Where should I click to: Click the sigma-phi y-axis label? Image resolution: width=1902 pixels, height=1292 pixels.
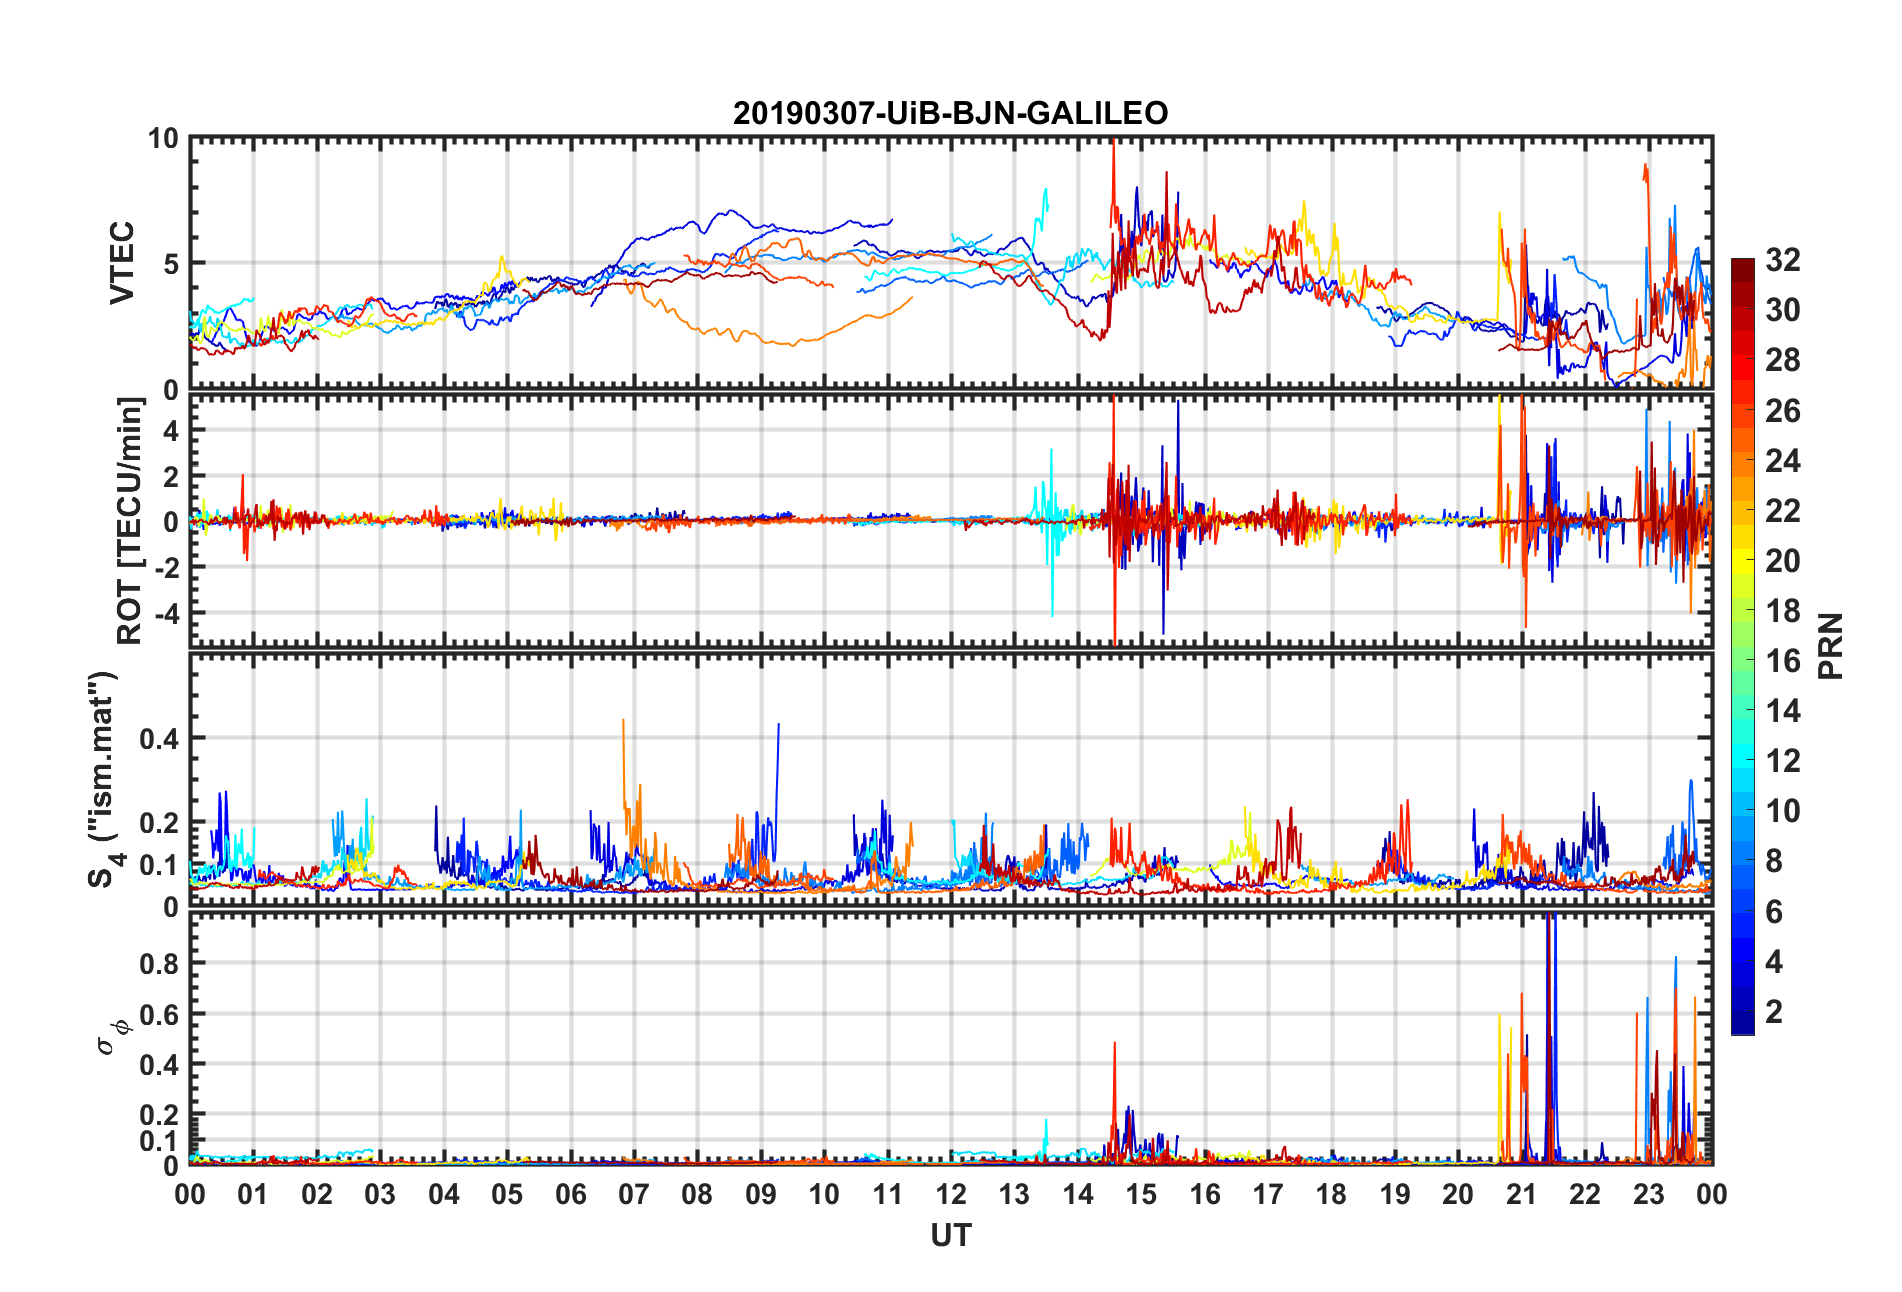(112, 1037)
